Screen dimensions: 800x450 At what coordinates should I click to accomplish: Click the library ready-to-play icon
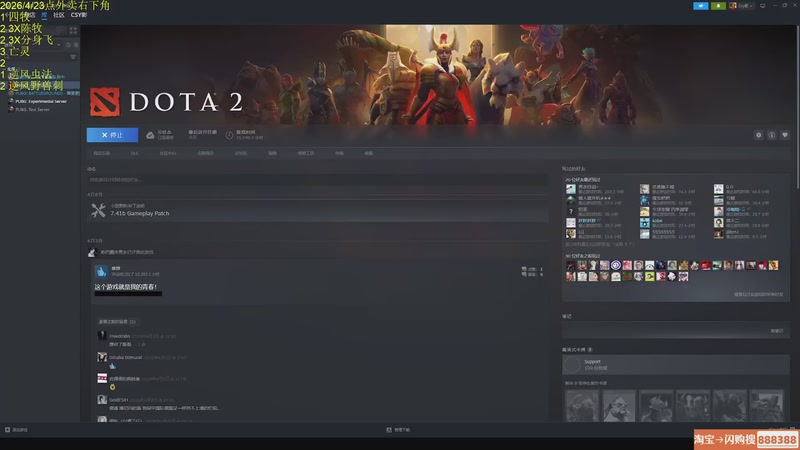click(76, 45)
